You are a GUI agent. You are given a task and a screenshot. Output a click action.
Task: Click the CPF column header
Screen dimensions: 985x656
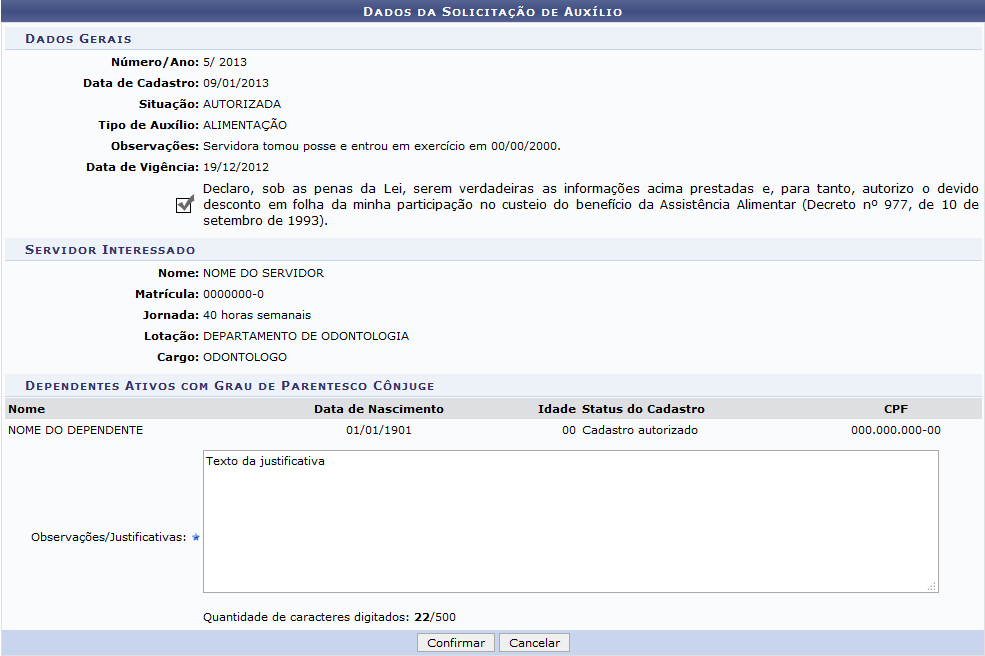(x=895, y=409)
